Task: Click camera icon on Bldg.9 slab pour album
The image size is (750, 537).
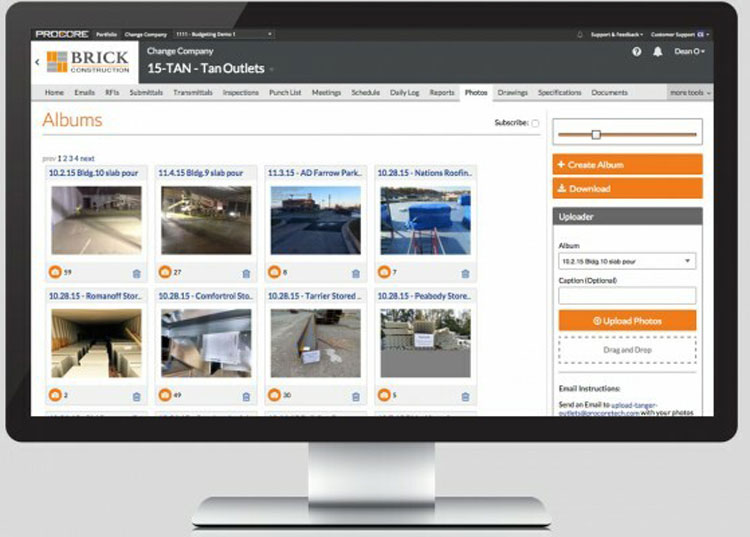Action: coord(165,272)
